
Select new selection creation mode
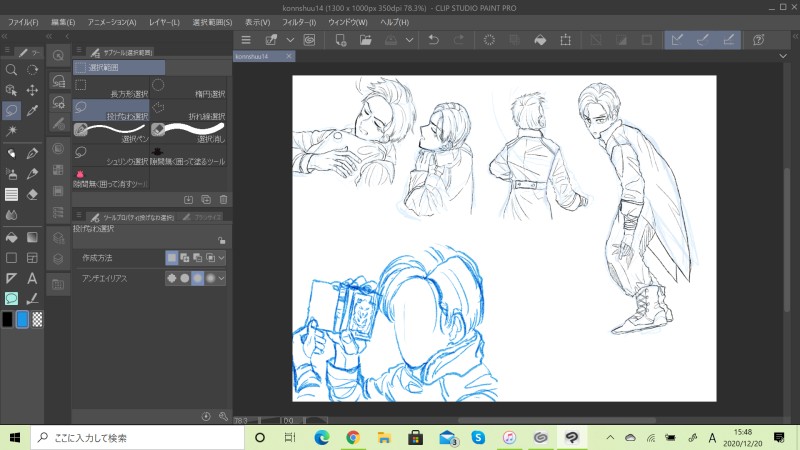172,258
